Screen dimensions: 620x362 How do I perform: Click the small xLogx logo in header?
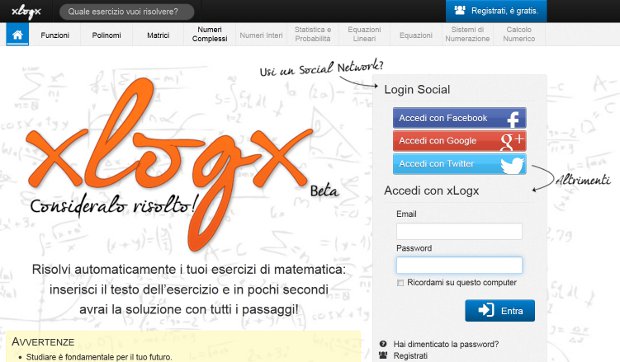pos(26,12)
